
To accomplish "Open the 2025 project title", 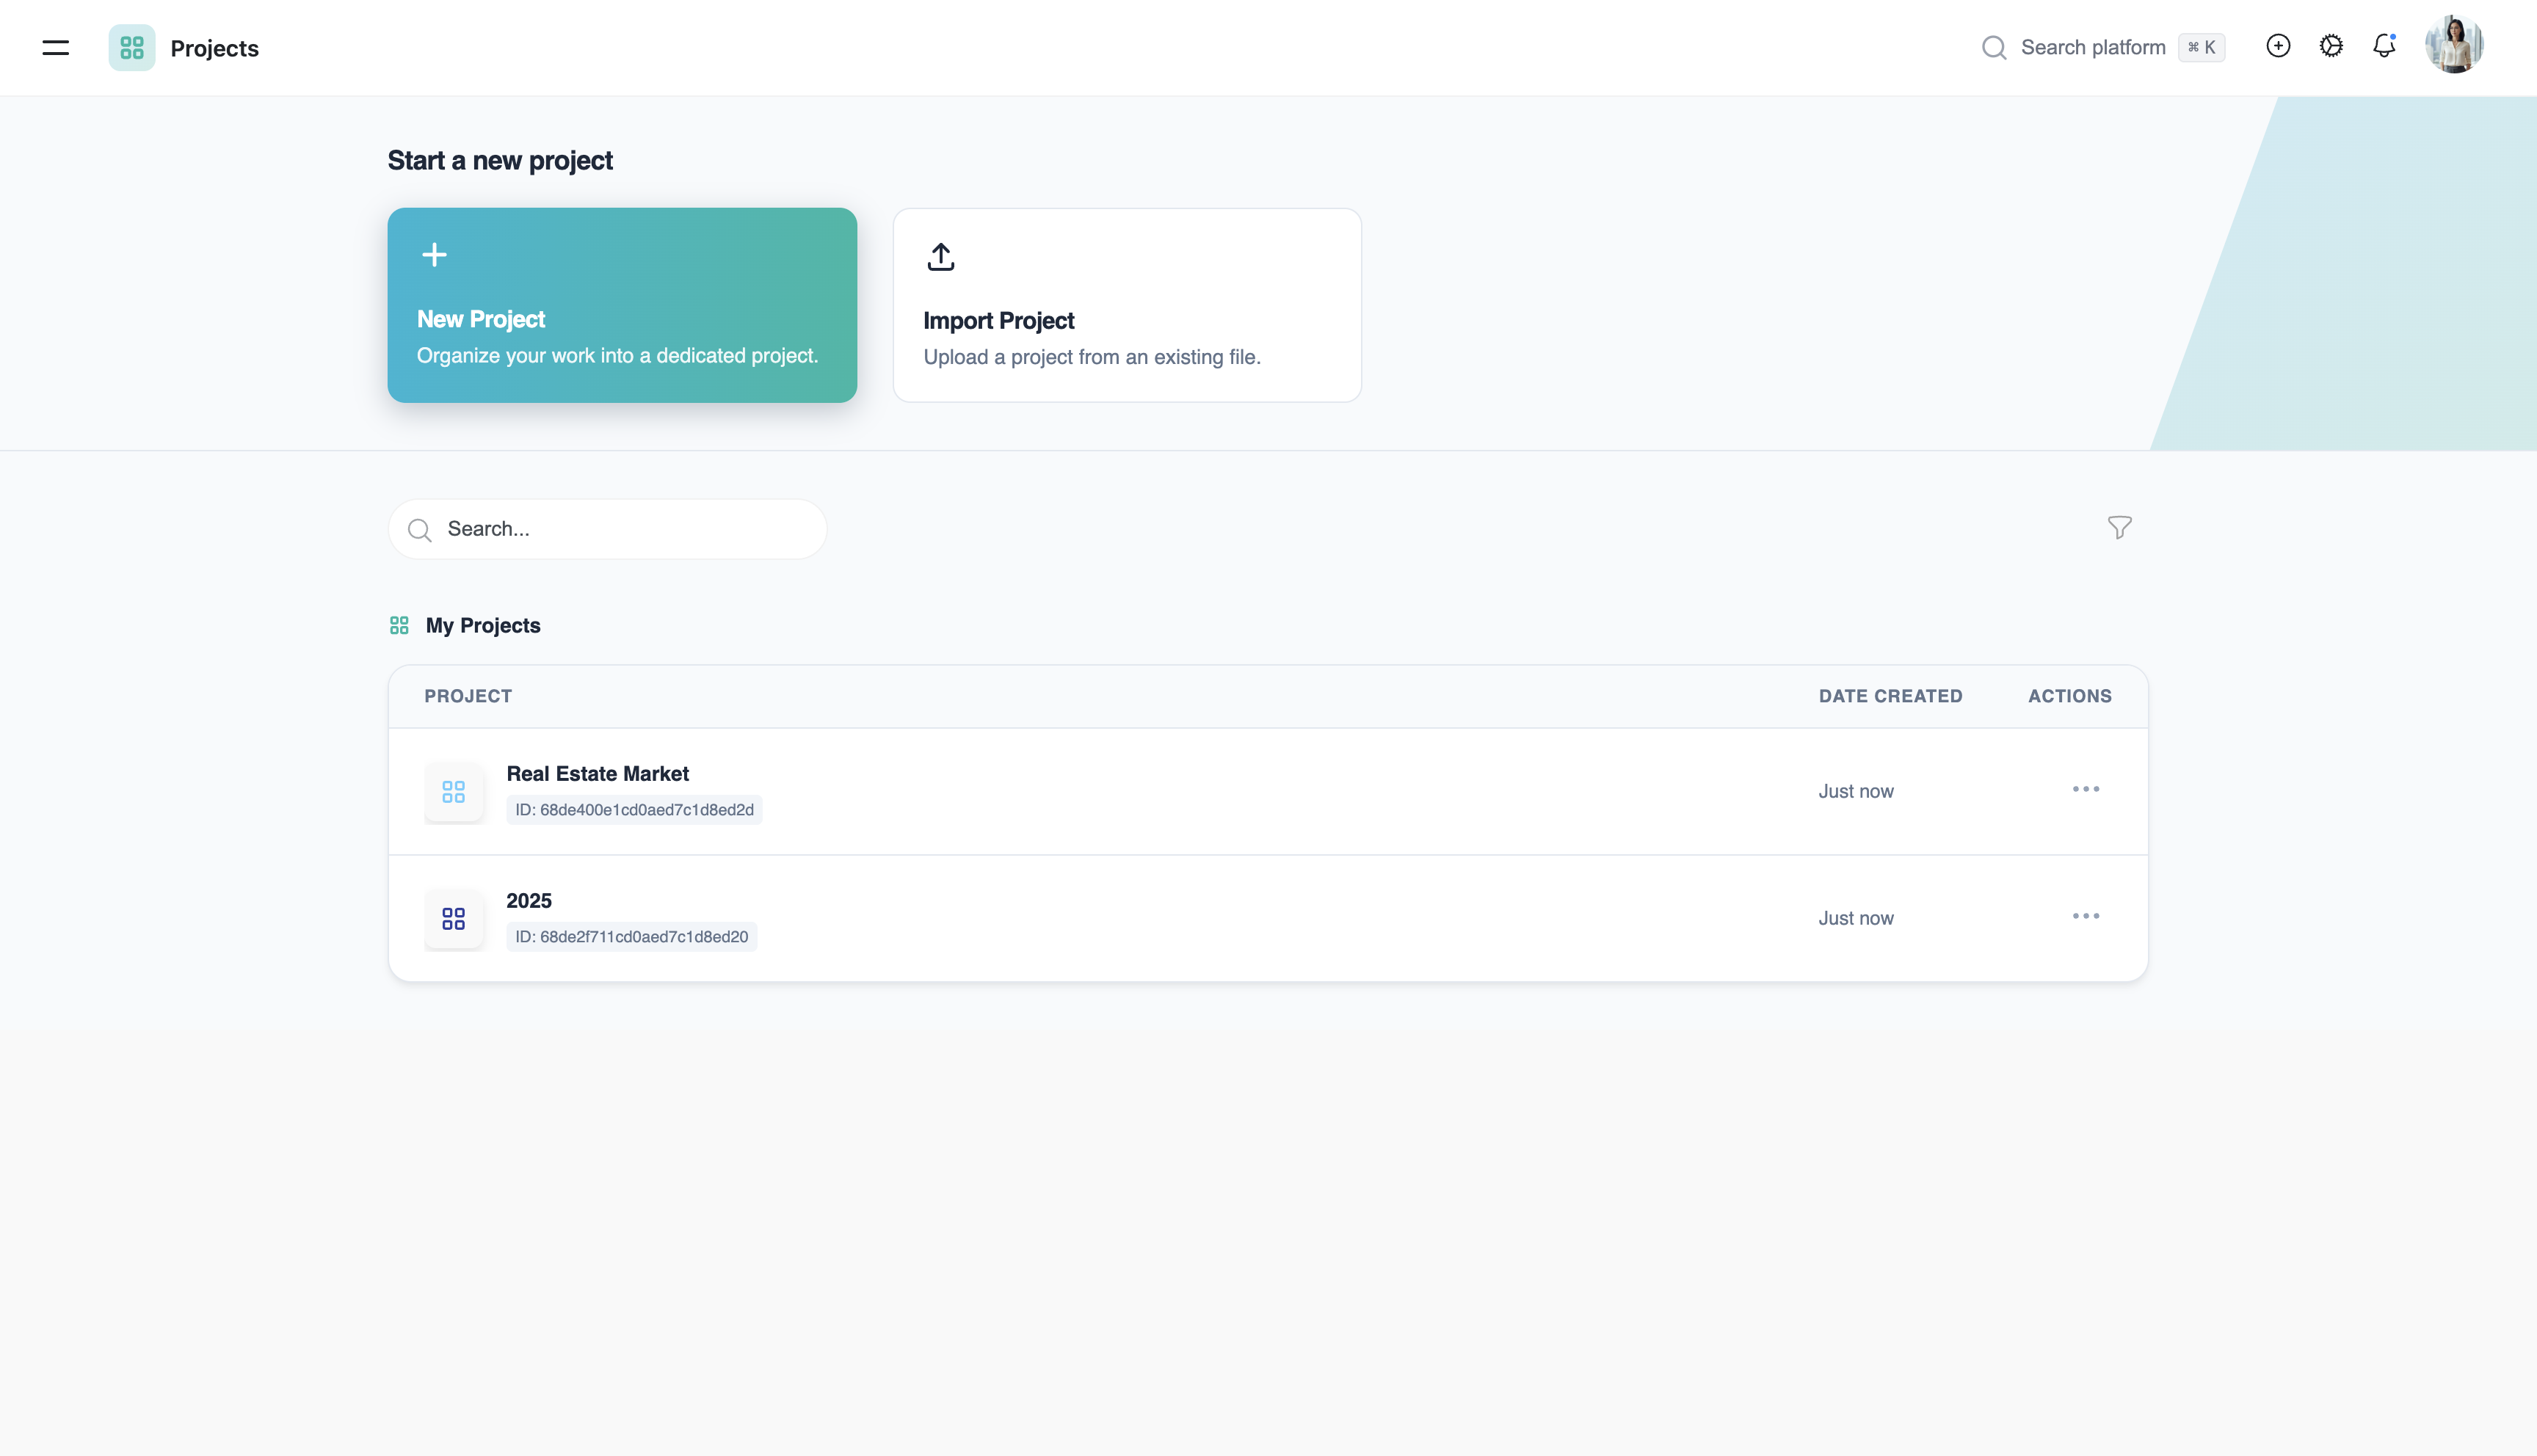I will point(529,901).
